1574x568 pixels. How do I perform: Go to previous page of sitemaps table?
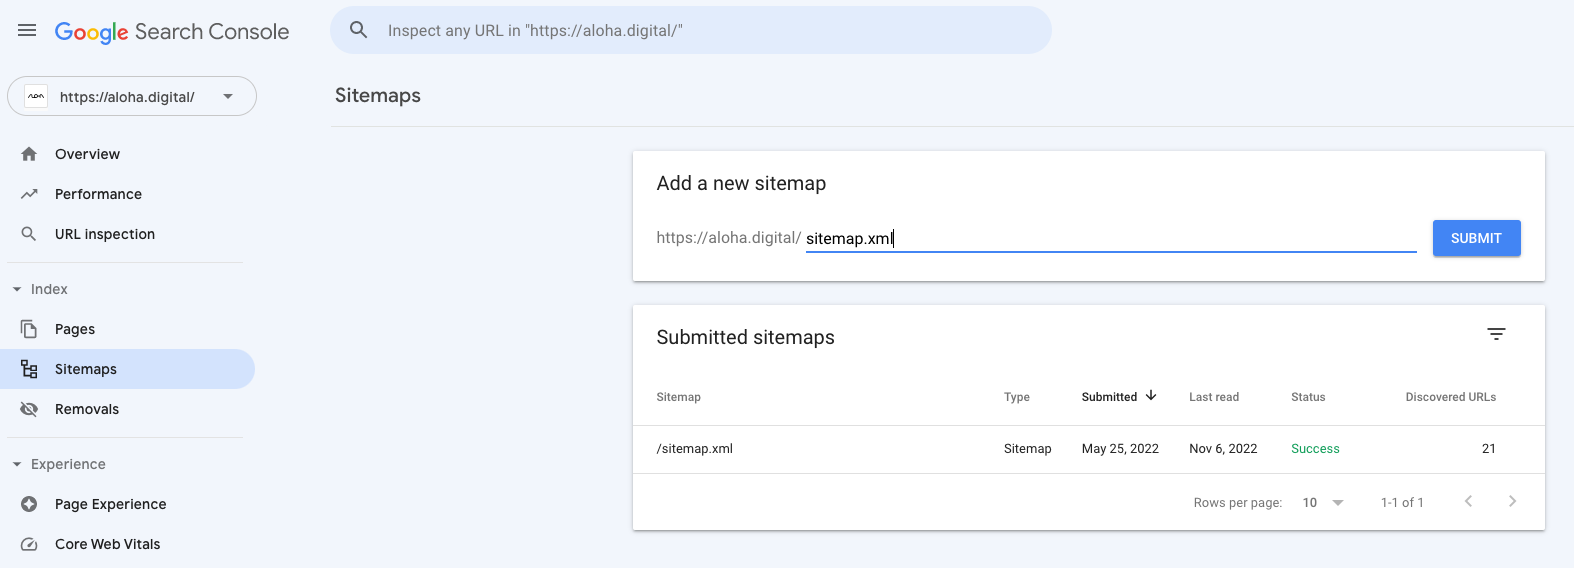click(x=1468, y=501)
